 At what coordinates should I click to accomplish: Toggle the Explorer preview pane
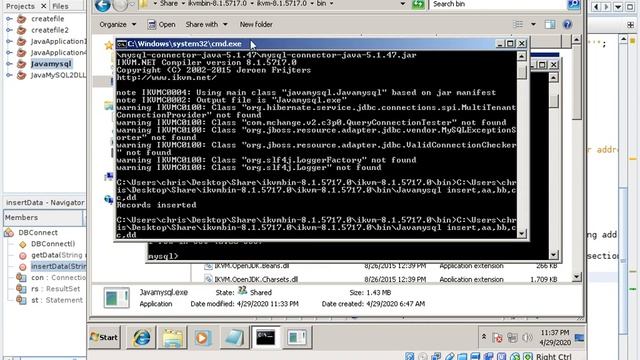550,24
